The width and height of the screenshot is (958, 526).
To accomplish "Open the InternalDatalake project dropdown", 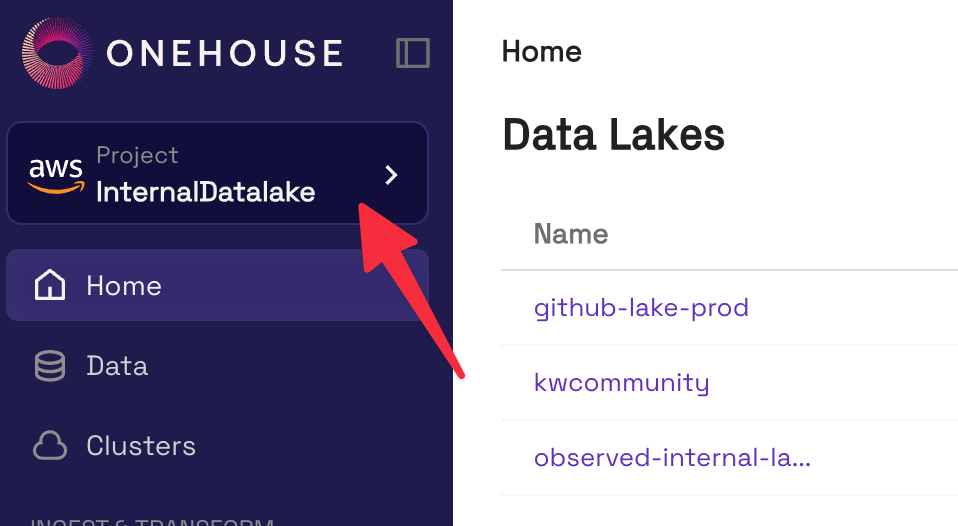I will (x=205, y=191).
